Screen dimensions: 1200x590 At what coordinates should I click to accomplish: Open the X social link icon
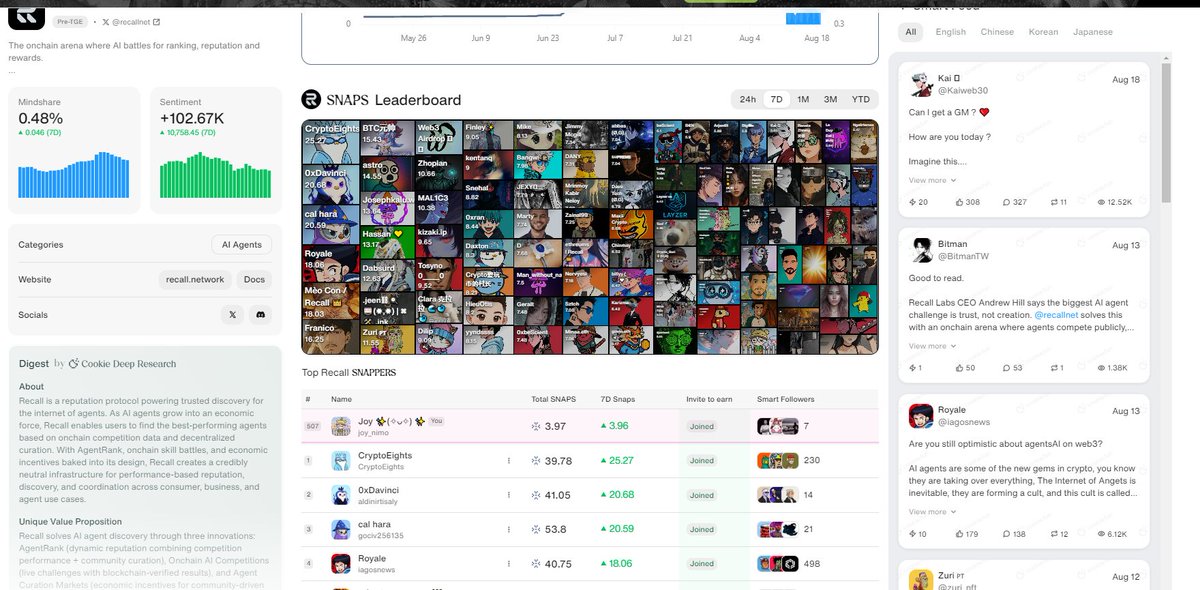(x=233, y=314)
